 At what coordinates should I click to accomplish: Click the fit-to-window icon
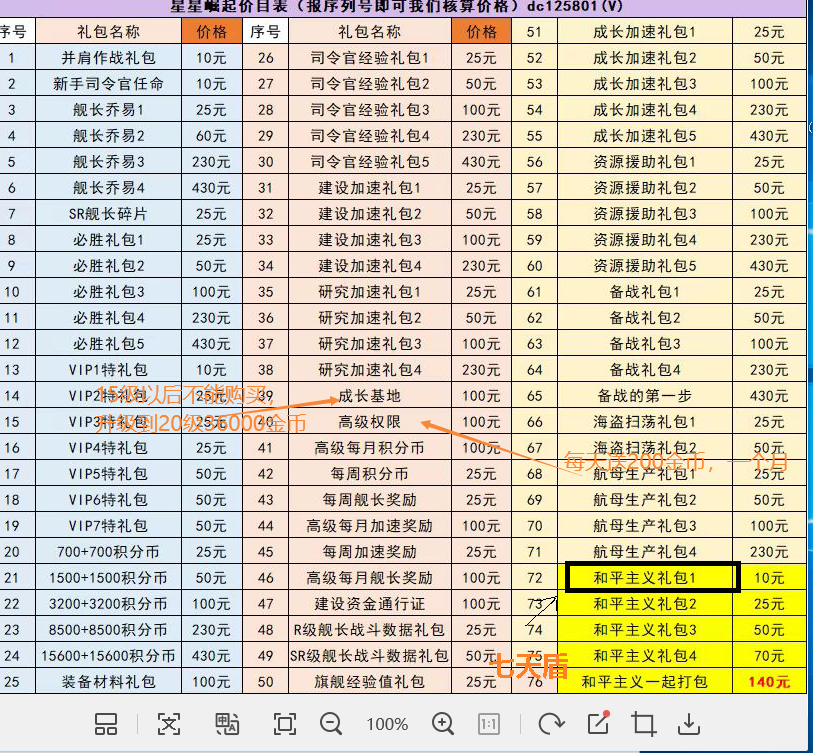[285, 724]
